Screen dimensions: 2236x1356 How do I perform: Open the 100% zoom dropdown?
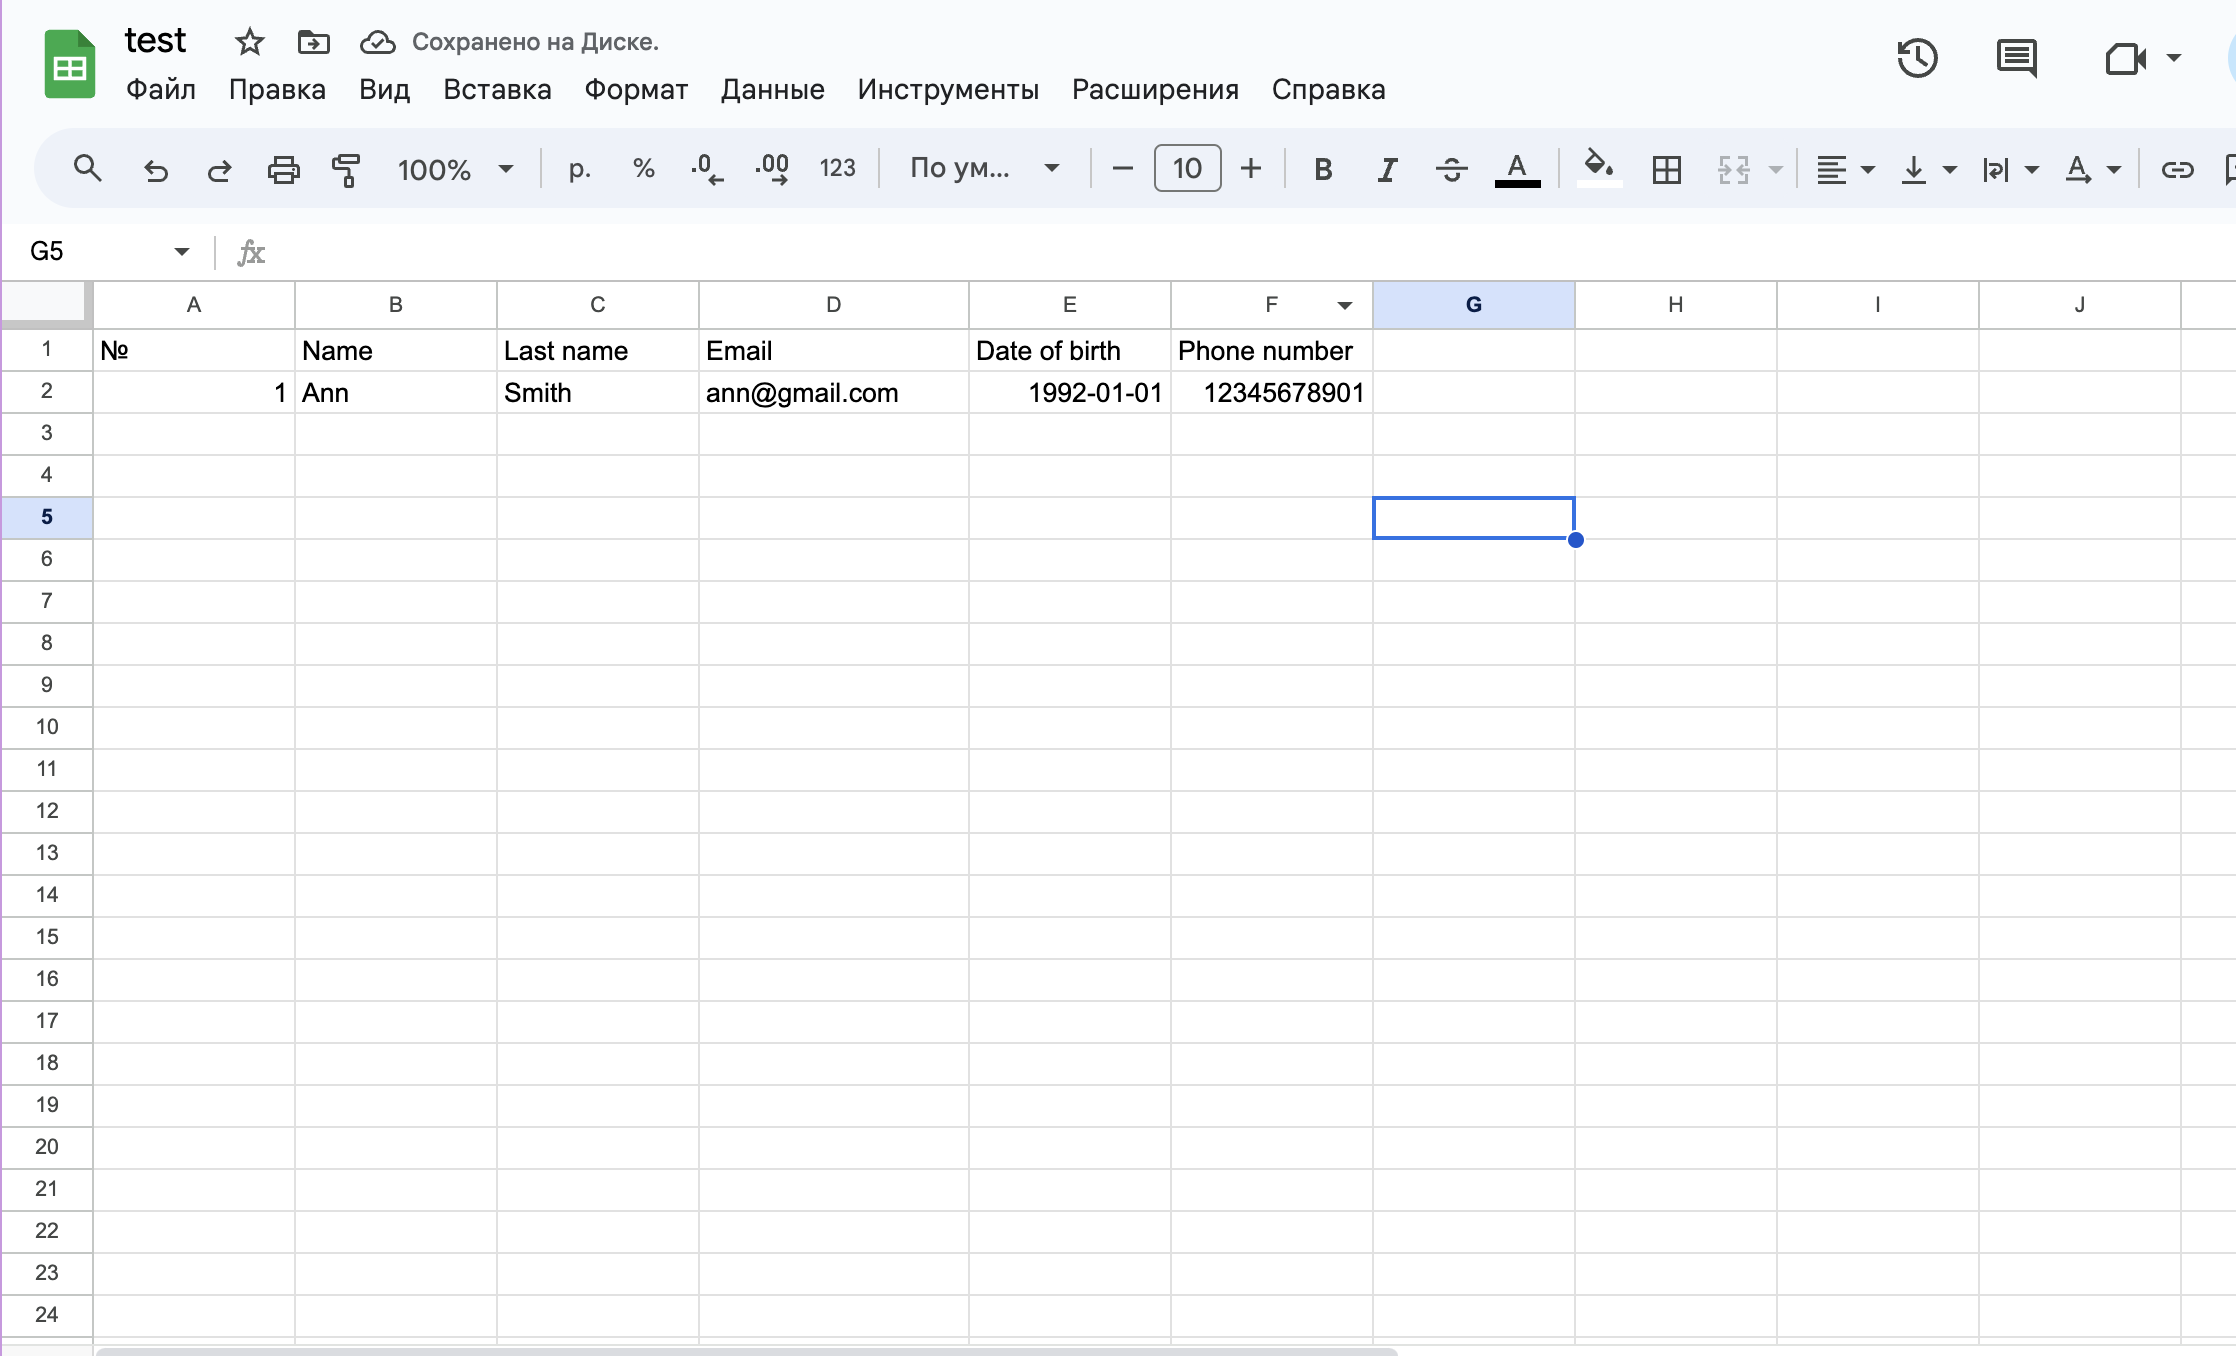(455, 170)
